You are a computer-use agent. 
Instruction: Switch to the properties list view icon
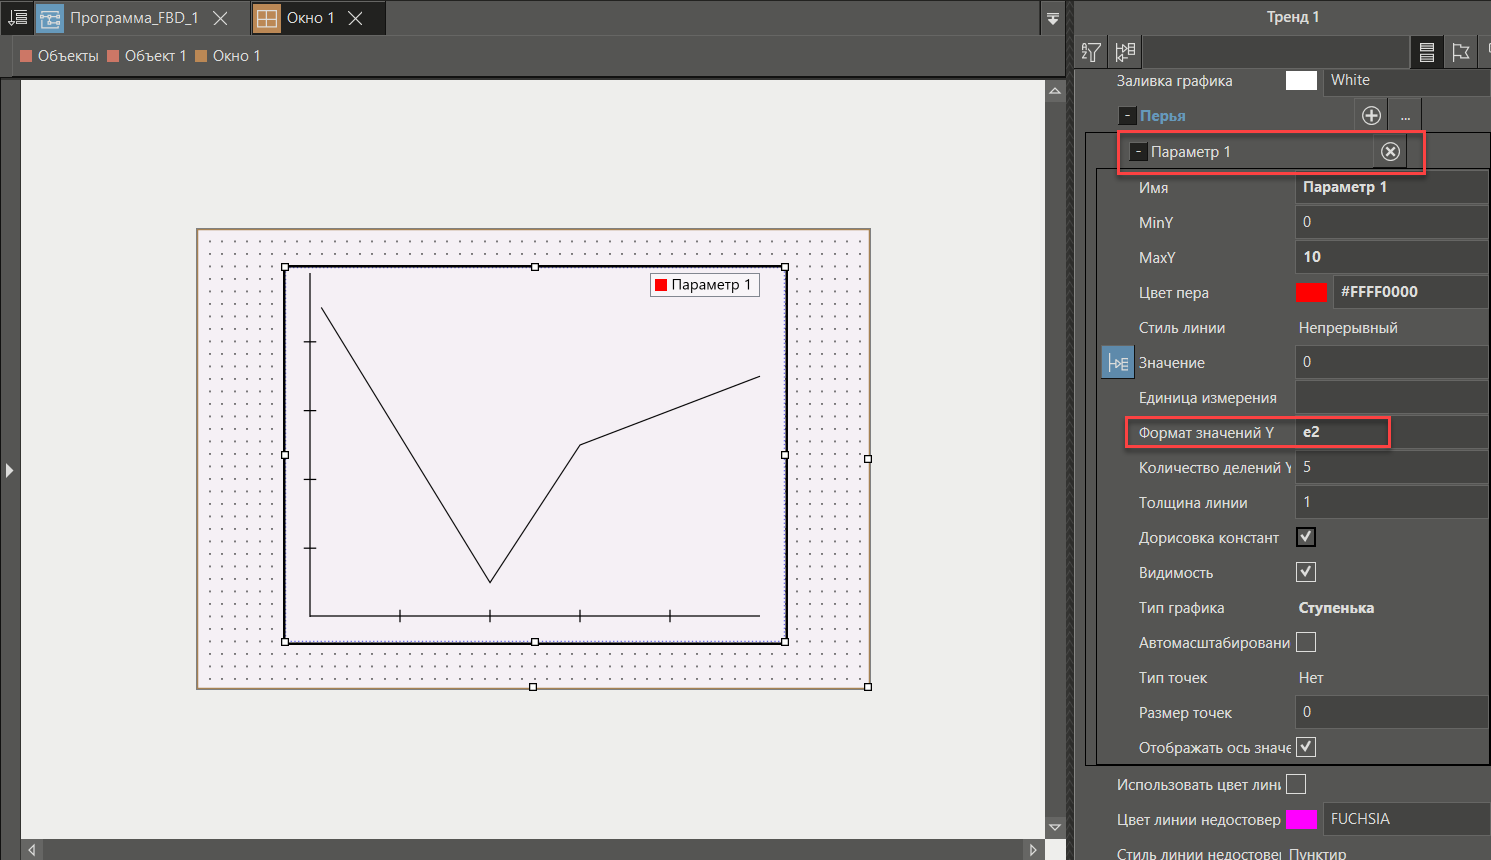tap(1427, 52)
